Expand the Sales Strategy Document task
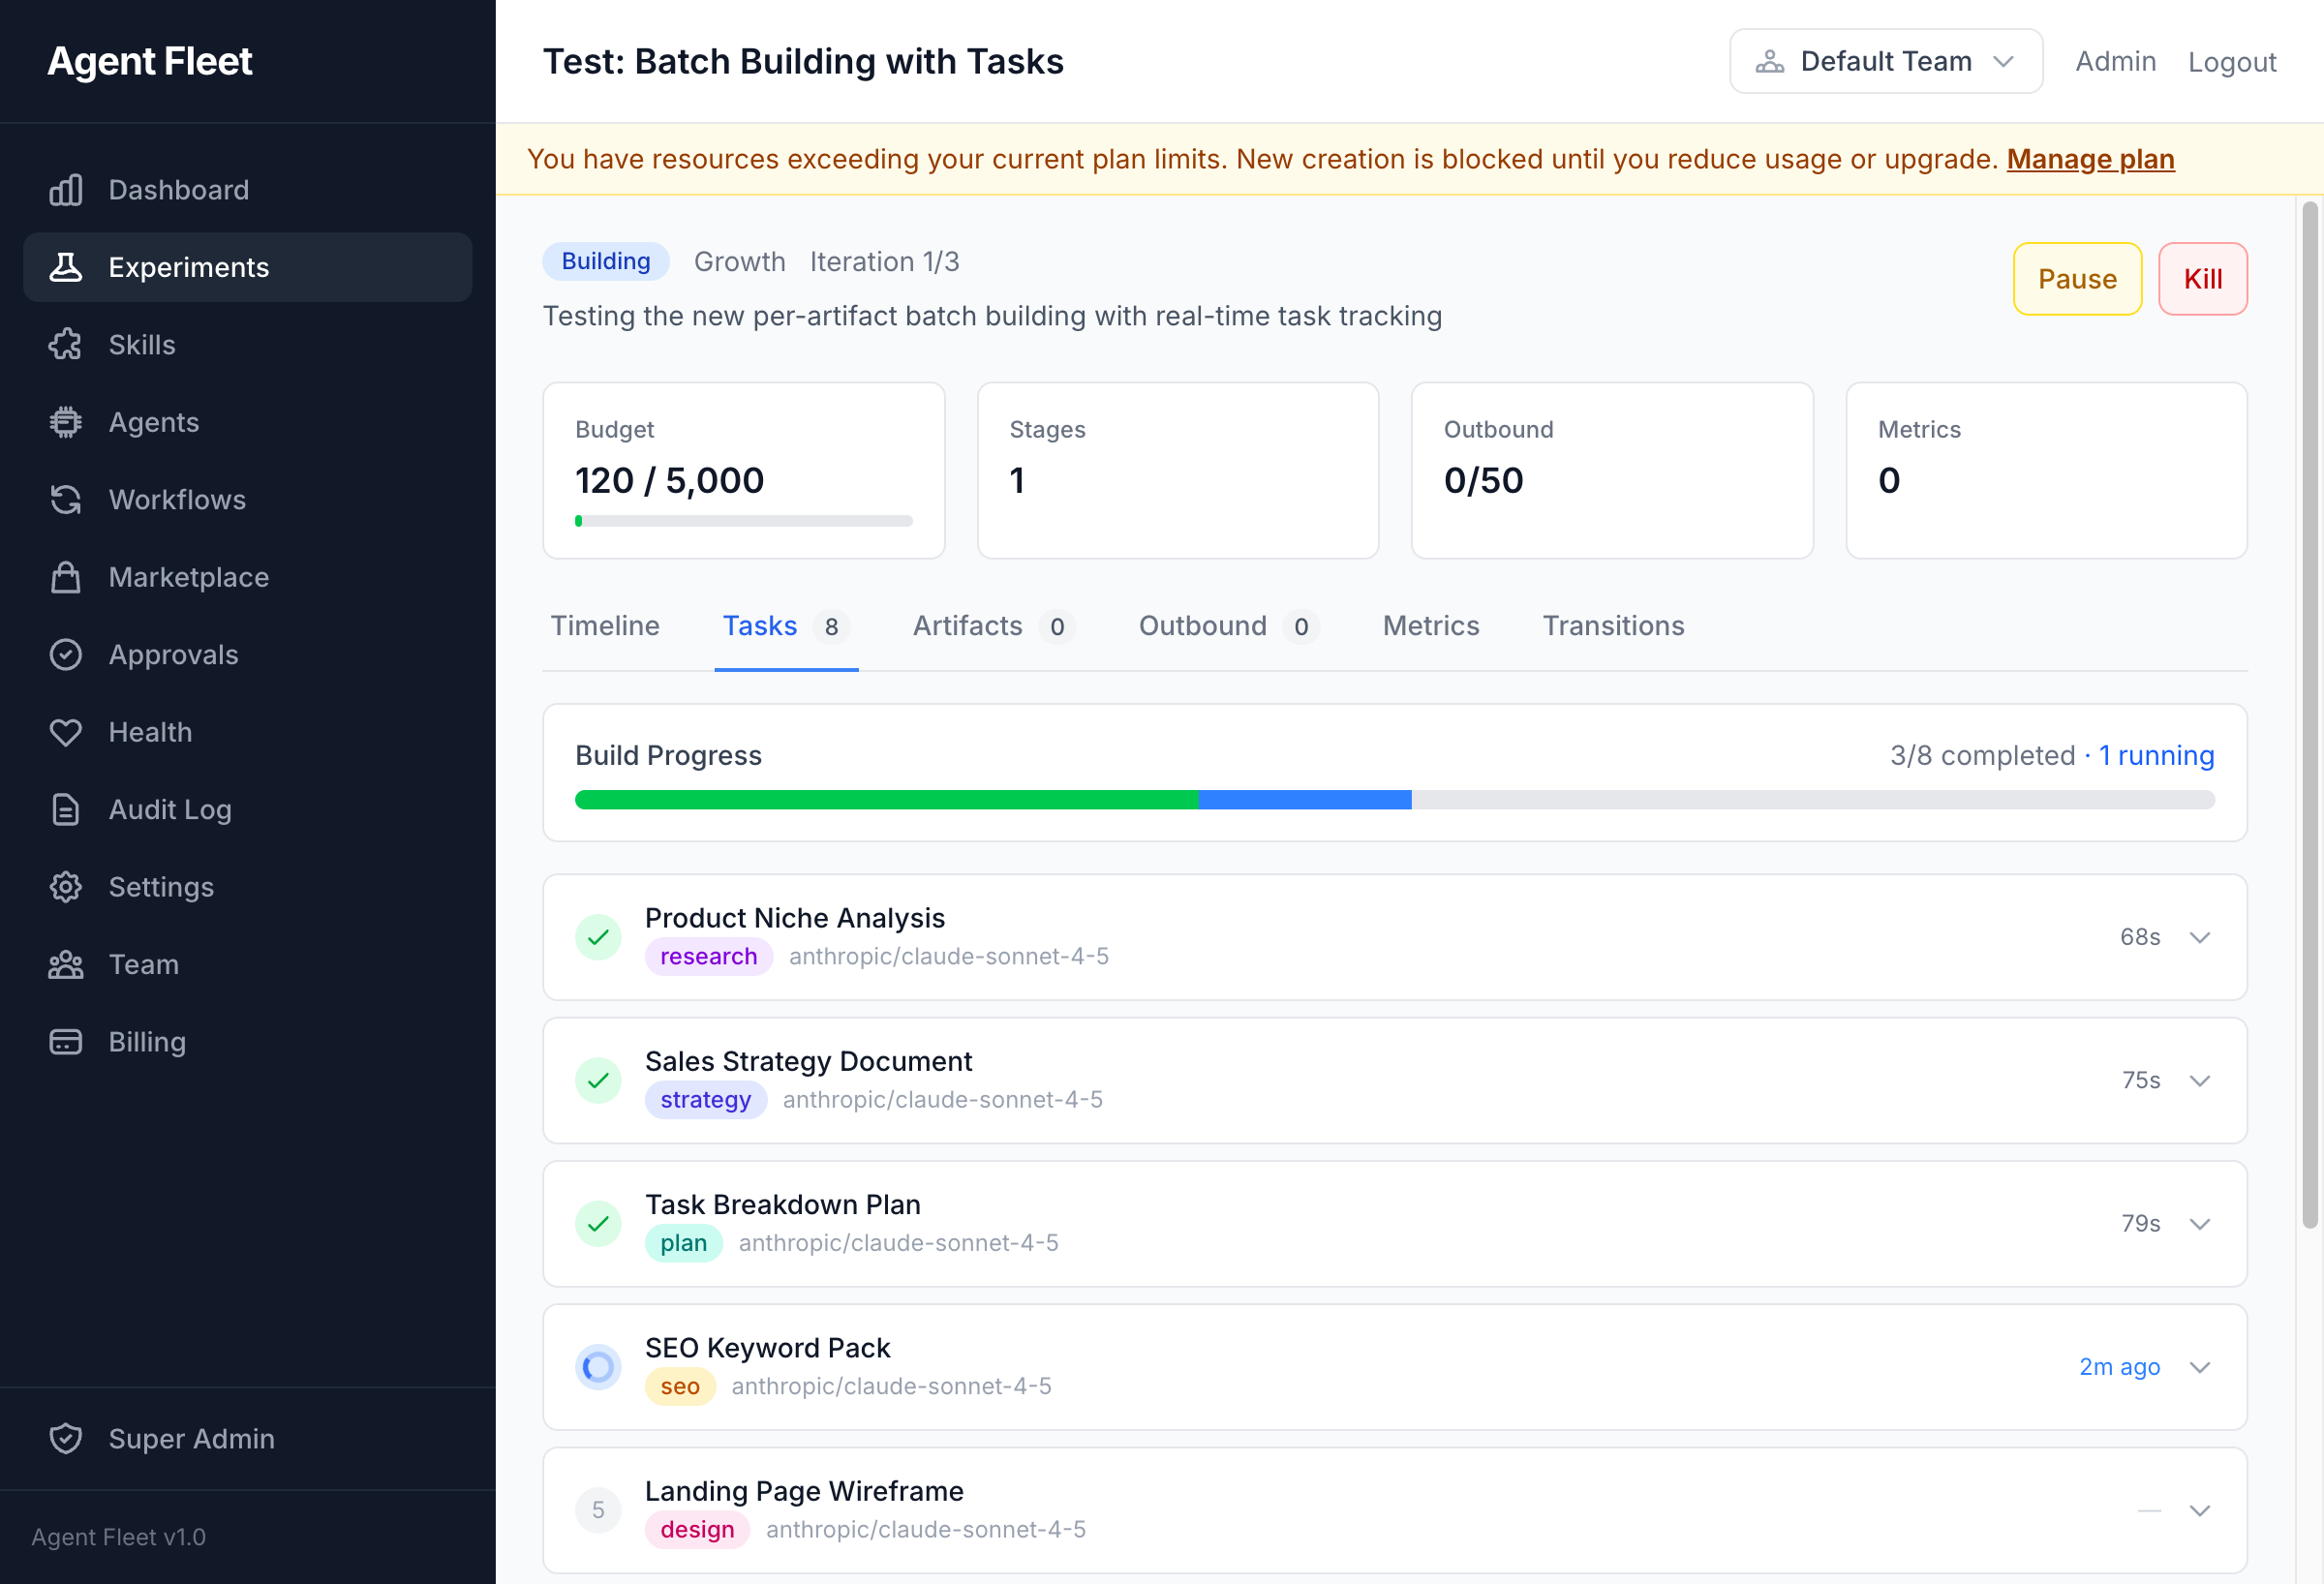The width and height of the screenshot is (2324, 1584). click(2199, 1081)
